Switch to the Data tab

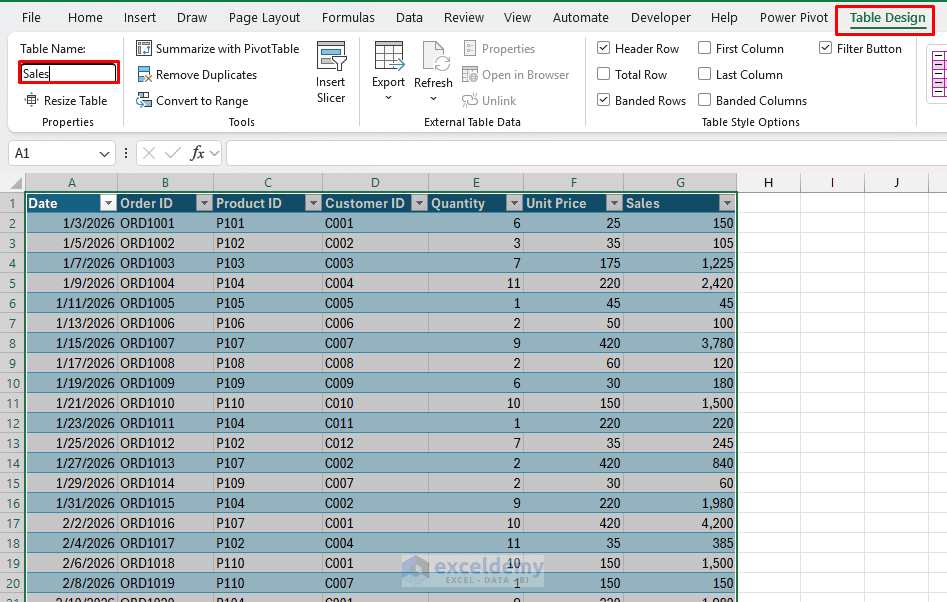[x=409, y=18]
